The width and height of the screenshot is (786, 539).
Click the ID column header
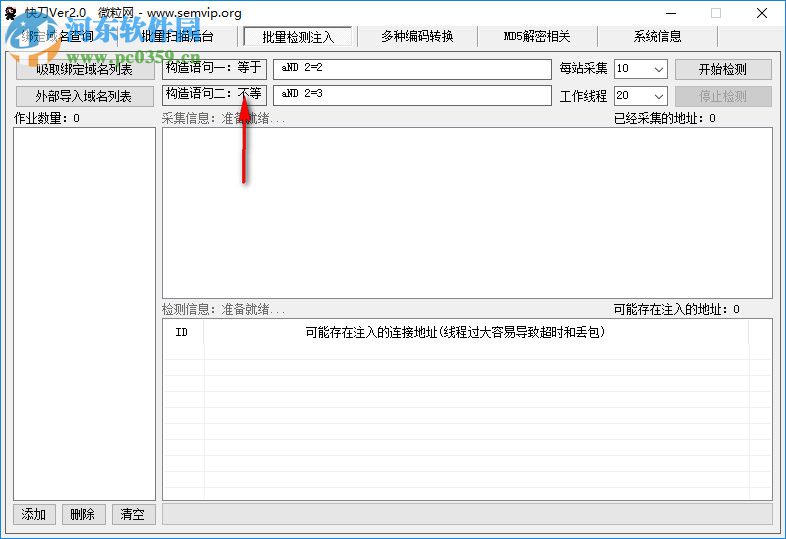tap(182, 332)
